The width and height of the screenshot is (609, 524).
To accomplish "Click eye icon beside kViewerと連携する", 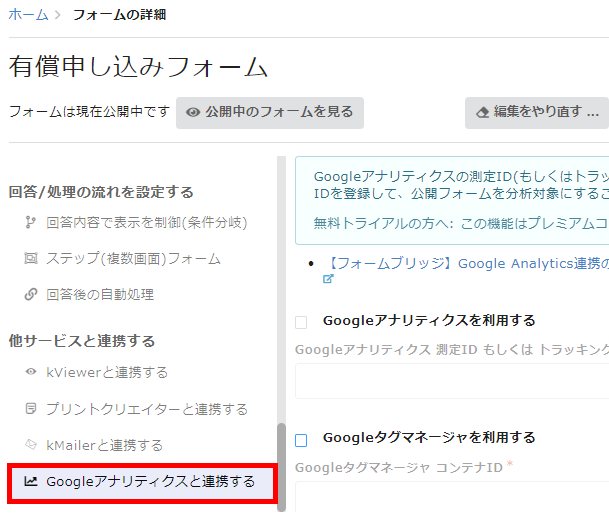I will click(31, 372).
